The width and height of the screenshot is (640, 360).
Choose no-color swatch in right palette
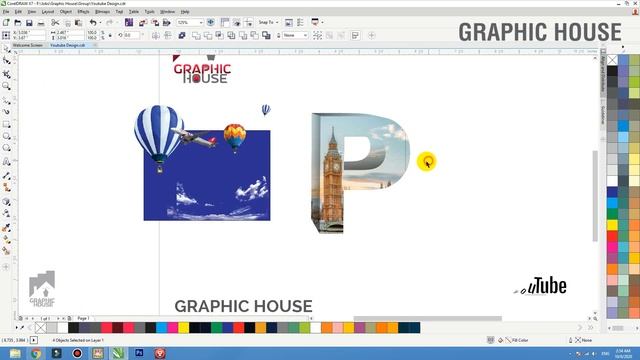(612, 60)
